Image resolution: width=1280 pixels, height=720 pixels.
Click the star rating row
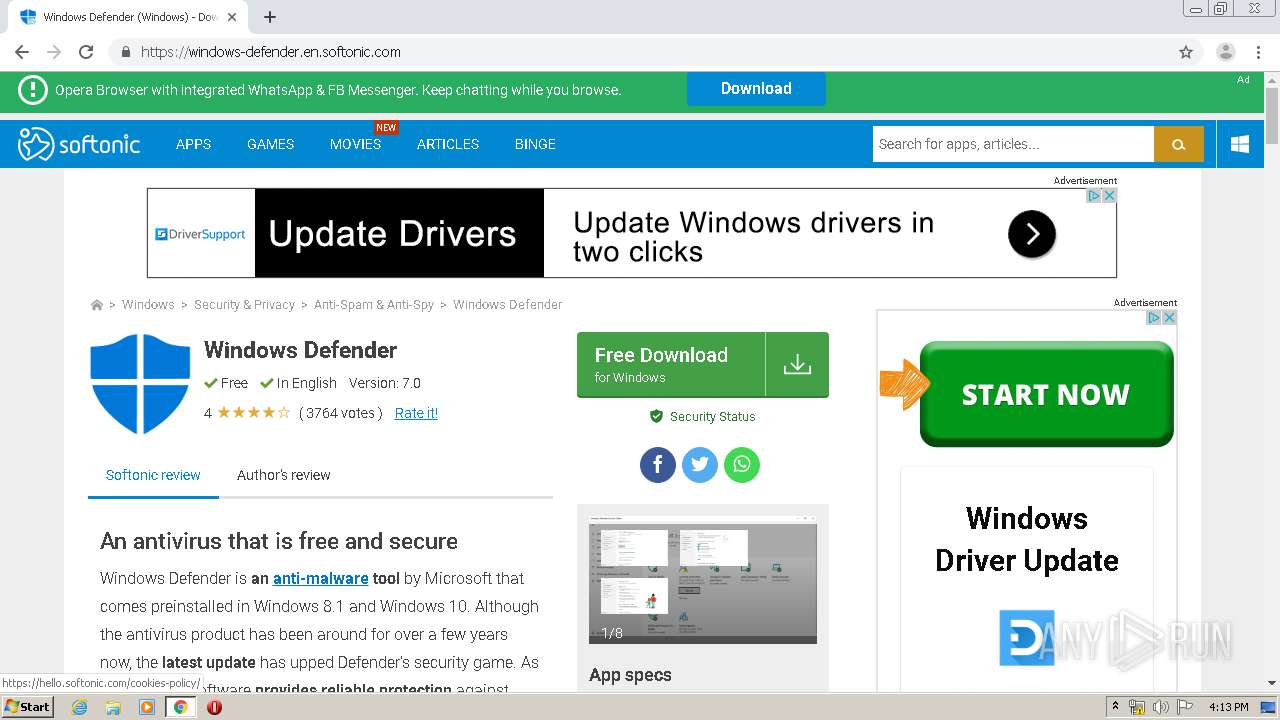coord(254,413)
